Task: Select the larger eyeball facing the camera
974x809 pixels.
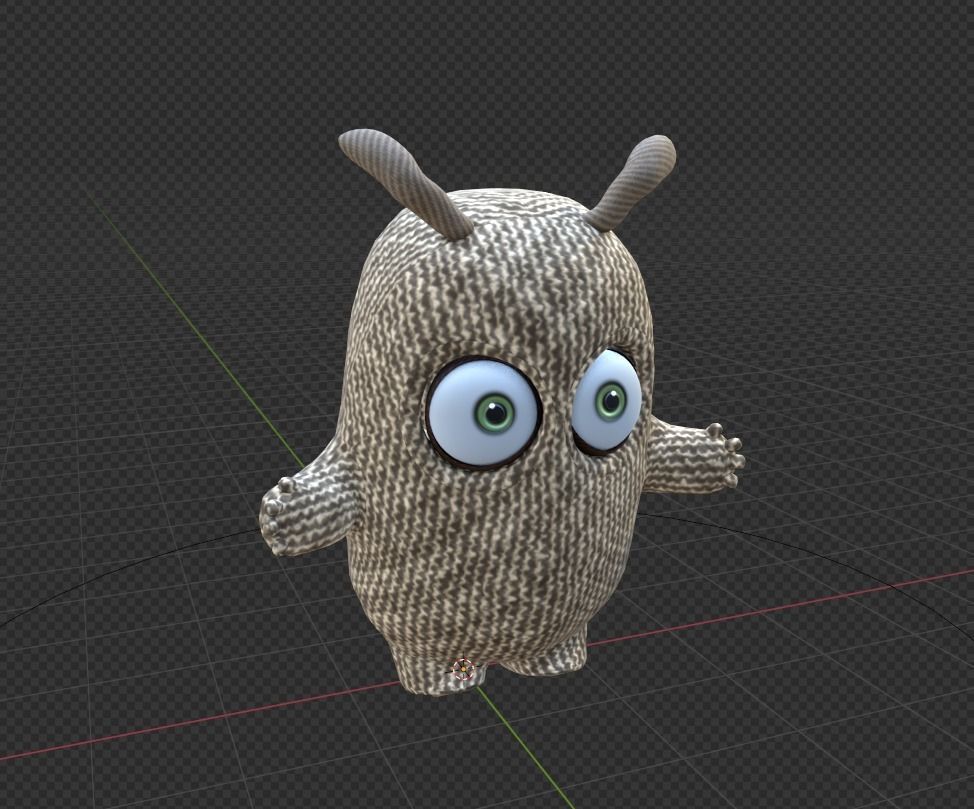Action: click(484, 413)
